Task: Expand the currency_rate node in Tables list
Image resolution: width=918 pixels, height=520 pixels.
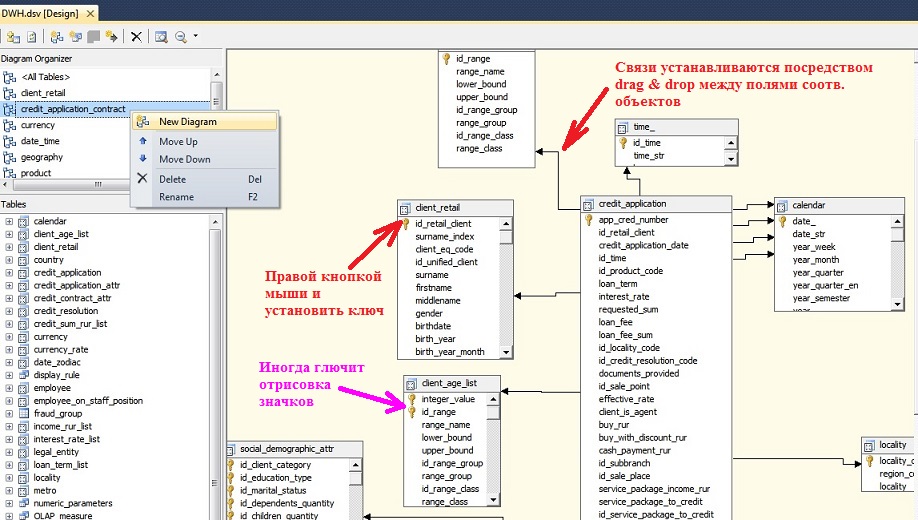Action: (x=9, y=350)
